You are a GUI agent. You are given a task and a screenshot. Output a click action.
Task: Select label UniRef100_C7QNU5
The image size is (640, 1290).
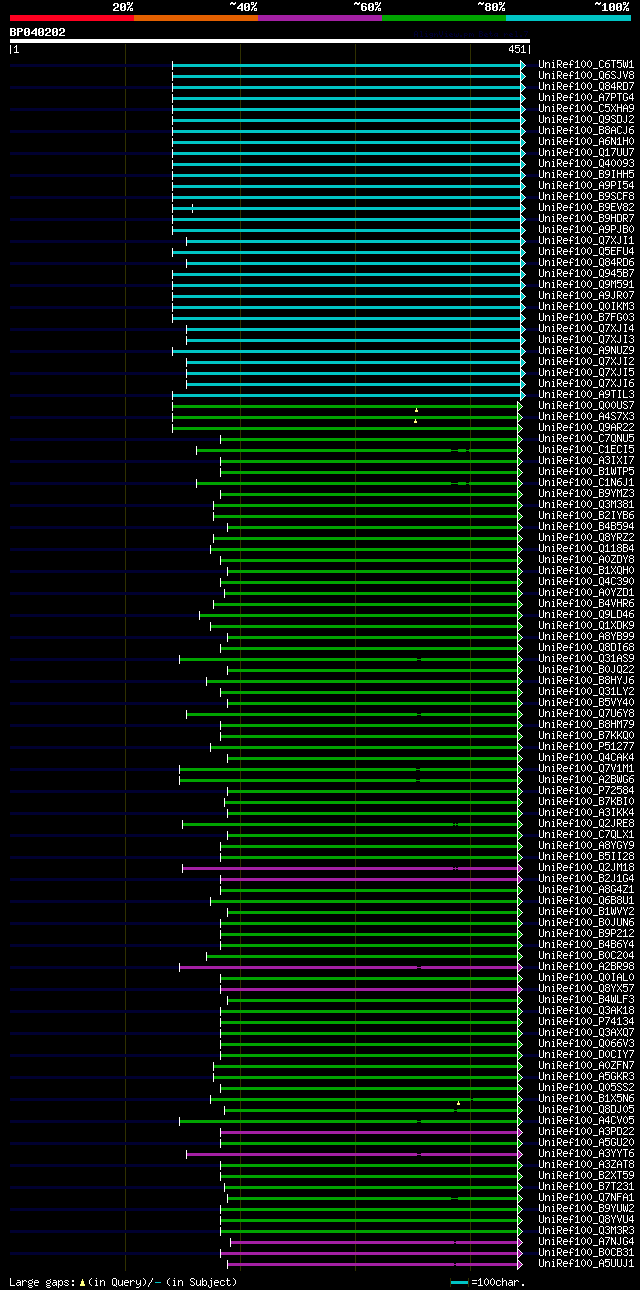tap(586, 438)
